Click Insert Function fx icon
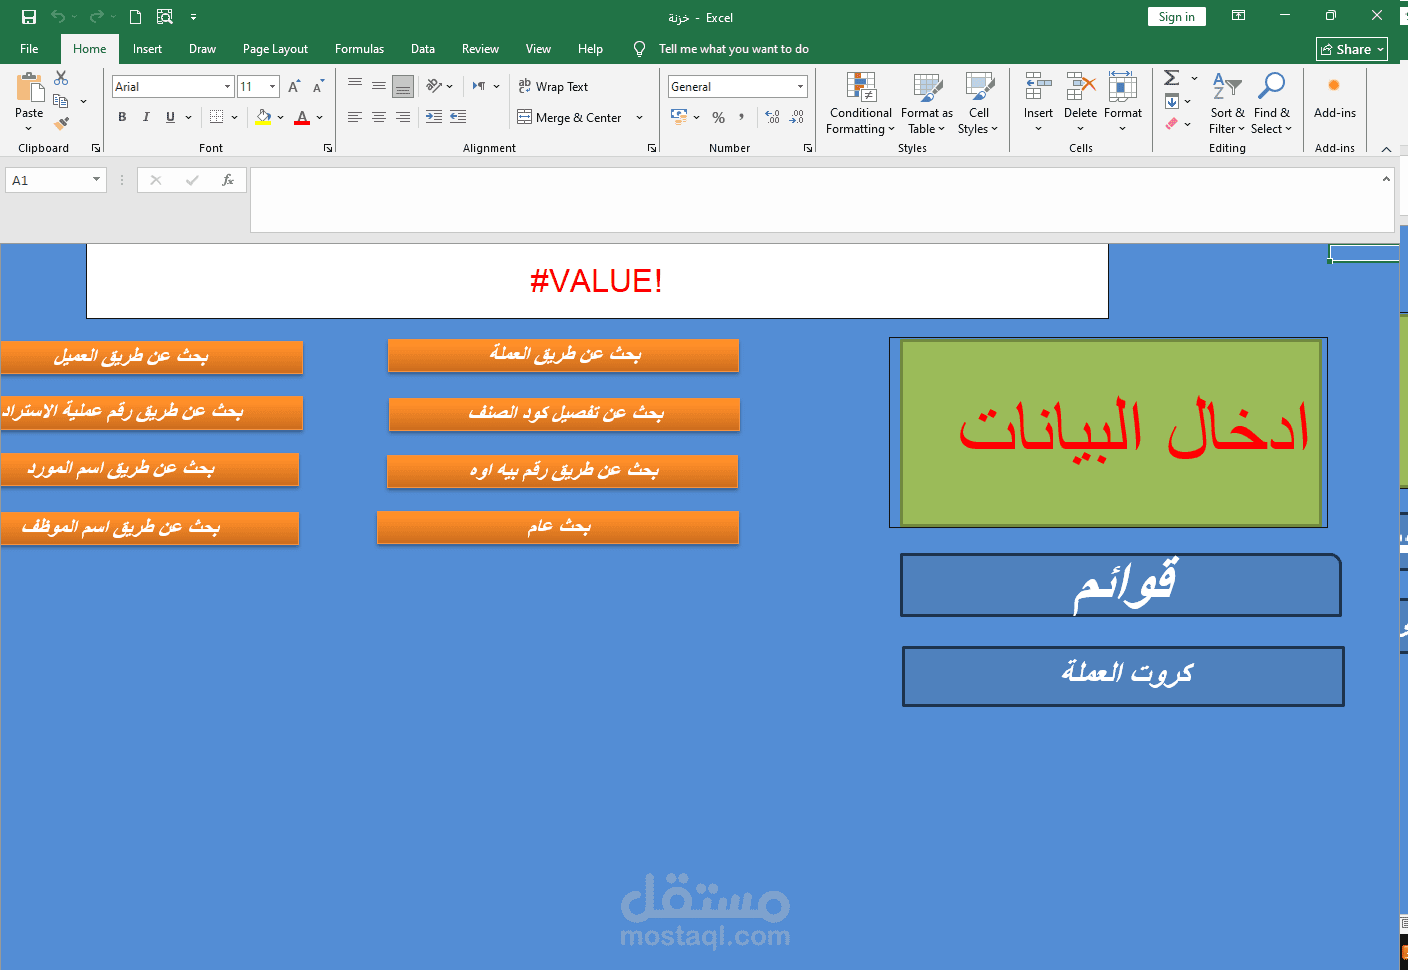The height and width of the screenshot is (970, 1412). pos(228,180)
